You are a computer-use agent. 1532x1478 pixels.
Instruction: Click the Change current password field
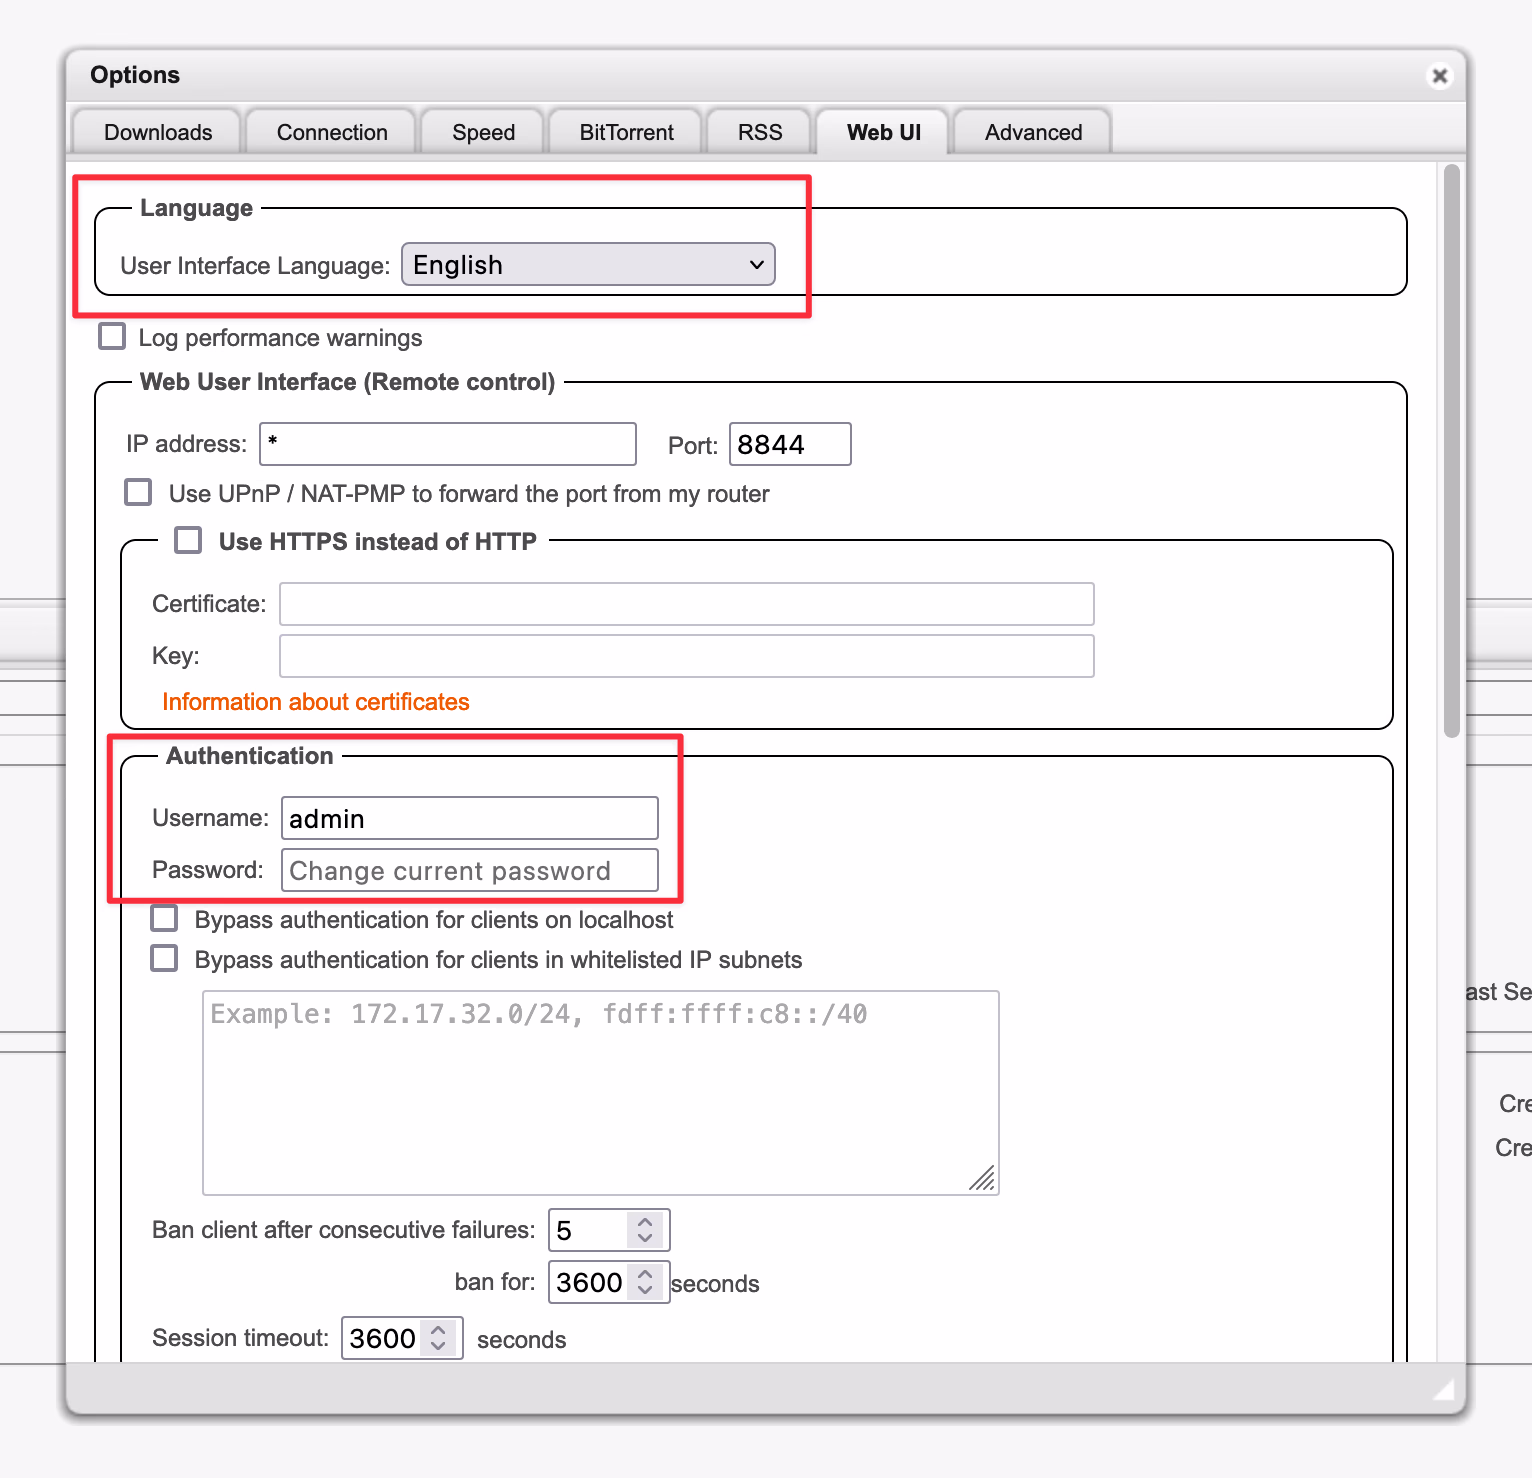coord(469,870)
